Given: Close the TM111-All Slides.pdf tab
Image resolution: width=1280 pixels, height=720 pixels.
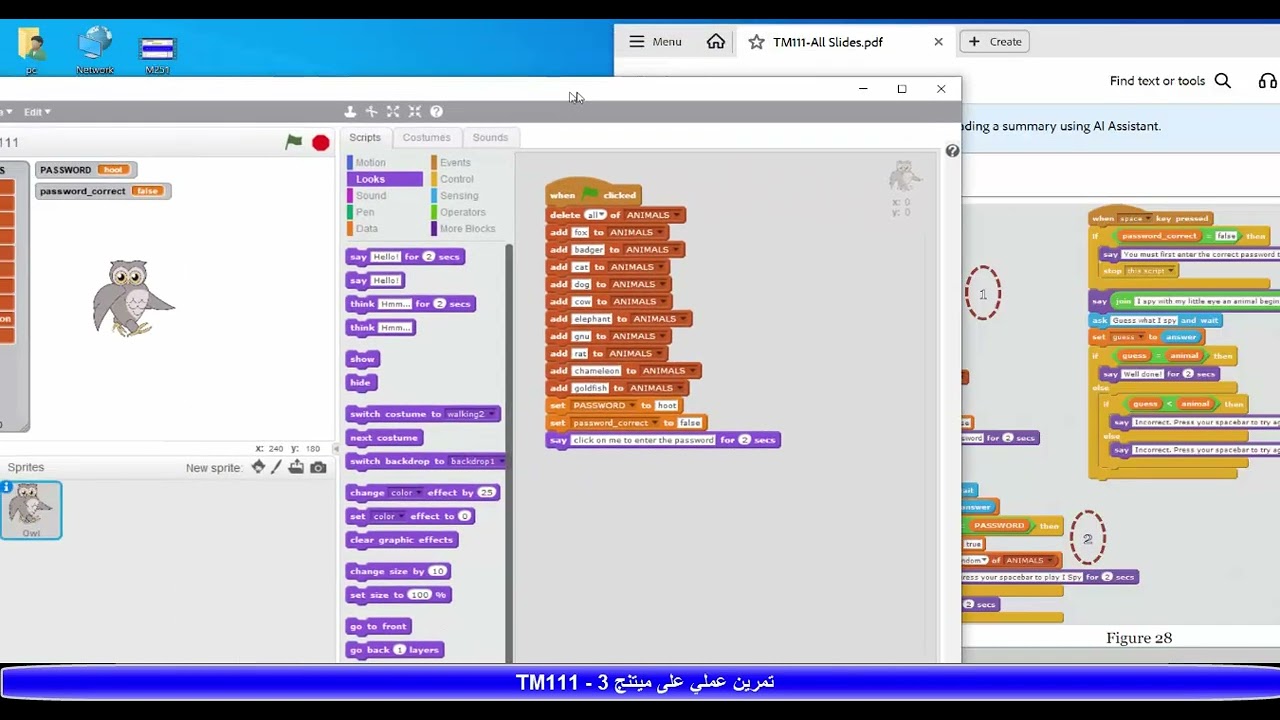Looking at the screenshot, I should coord(938,41).
